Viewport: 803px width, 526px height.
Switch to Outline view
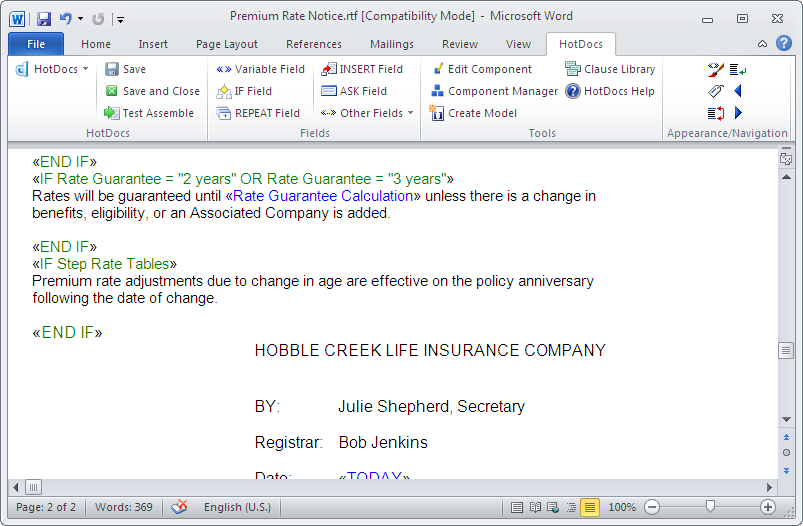(571, 508)
